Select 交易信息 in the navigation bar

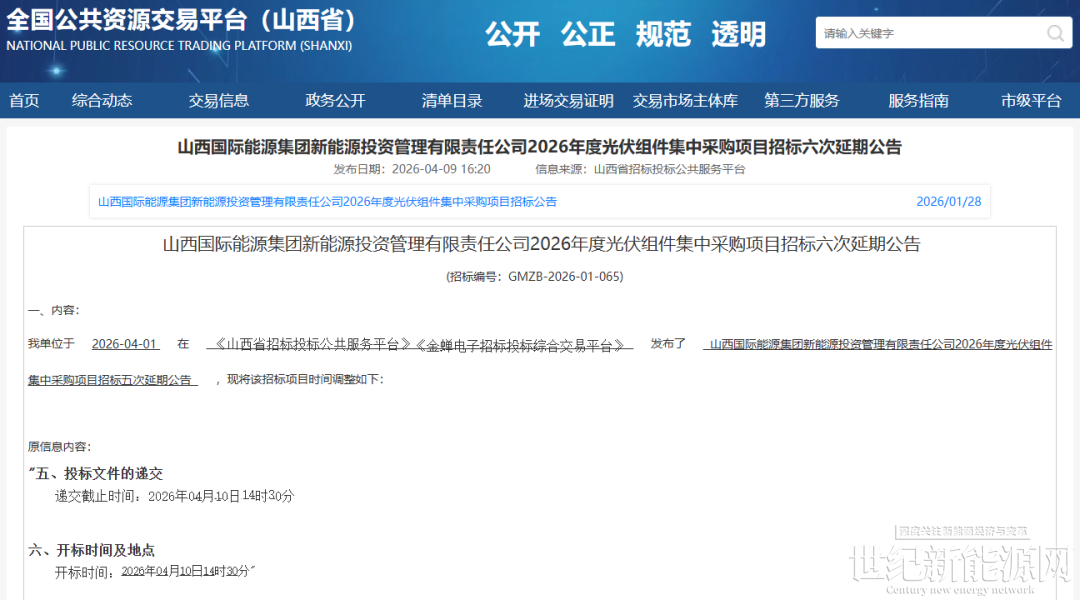(219, 100)
